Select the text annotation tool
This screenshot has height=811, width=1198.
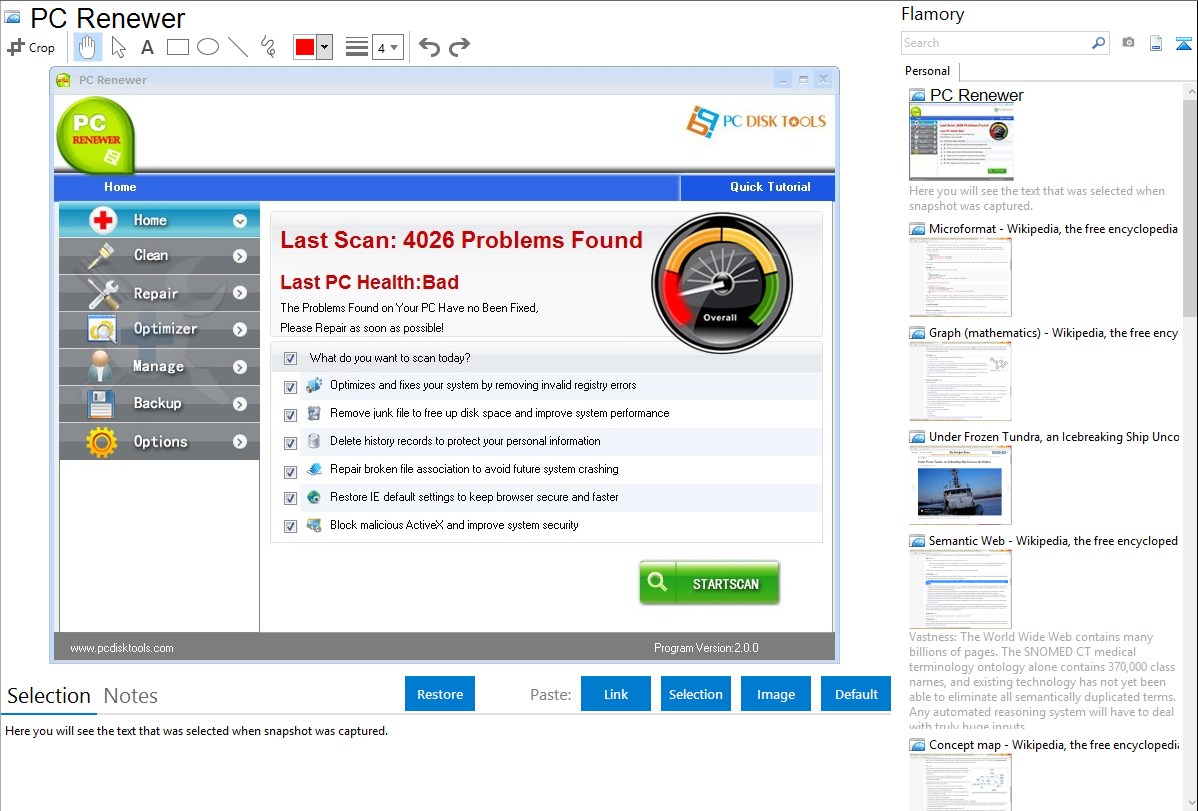147,47
